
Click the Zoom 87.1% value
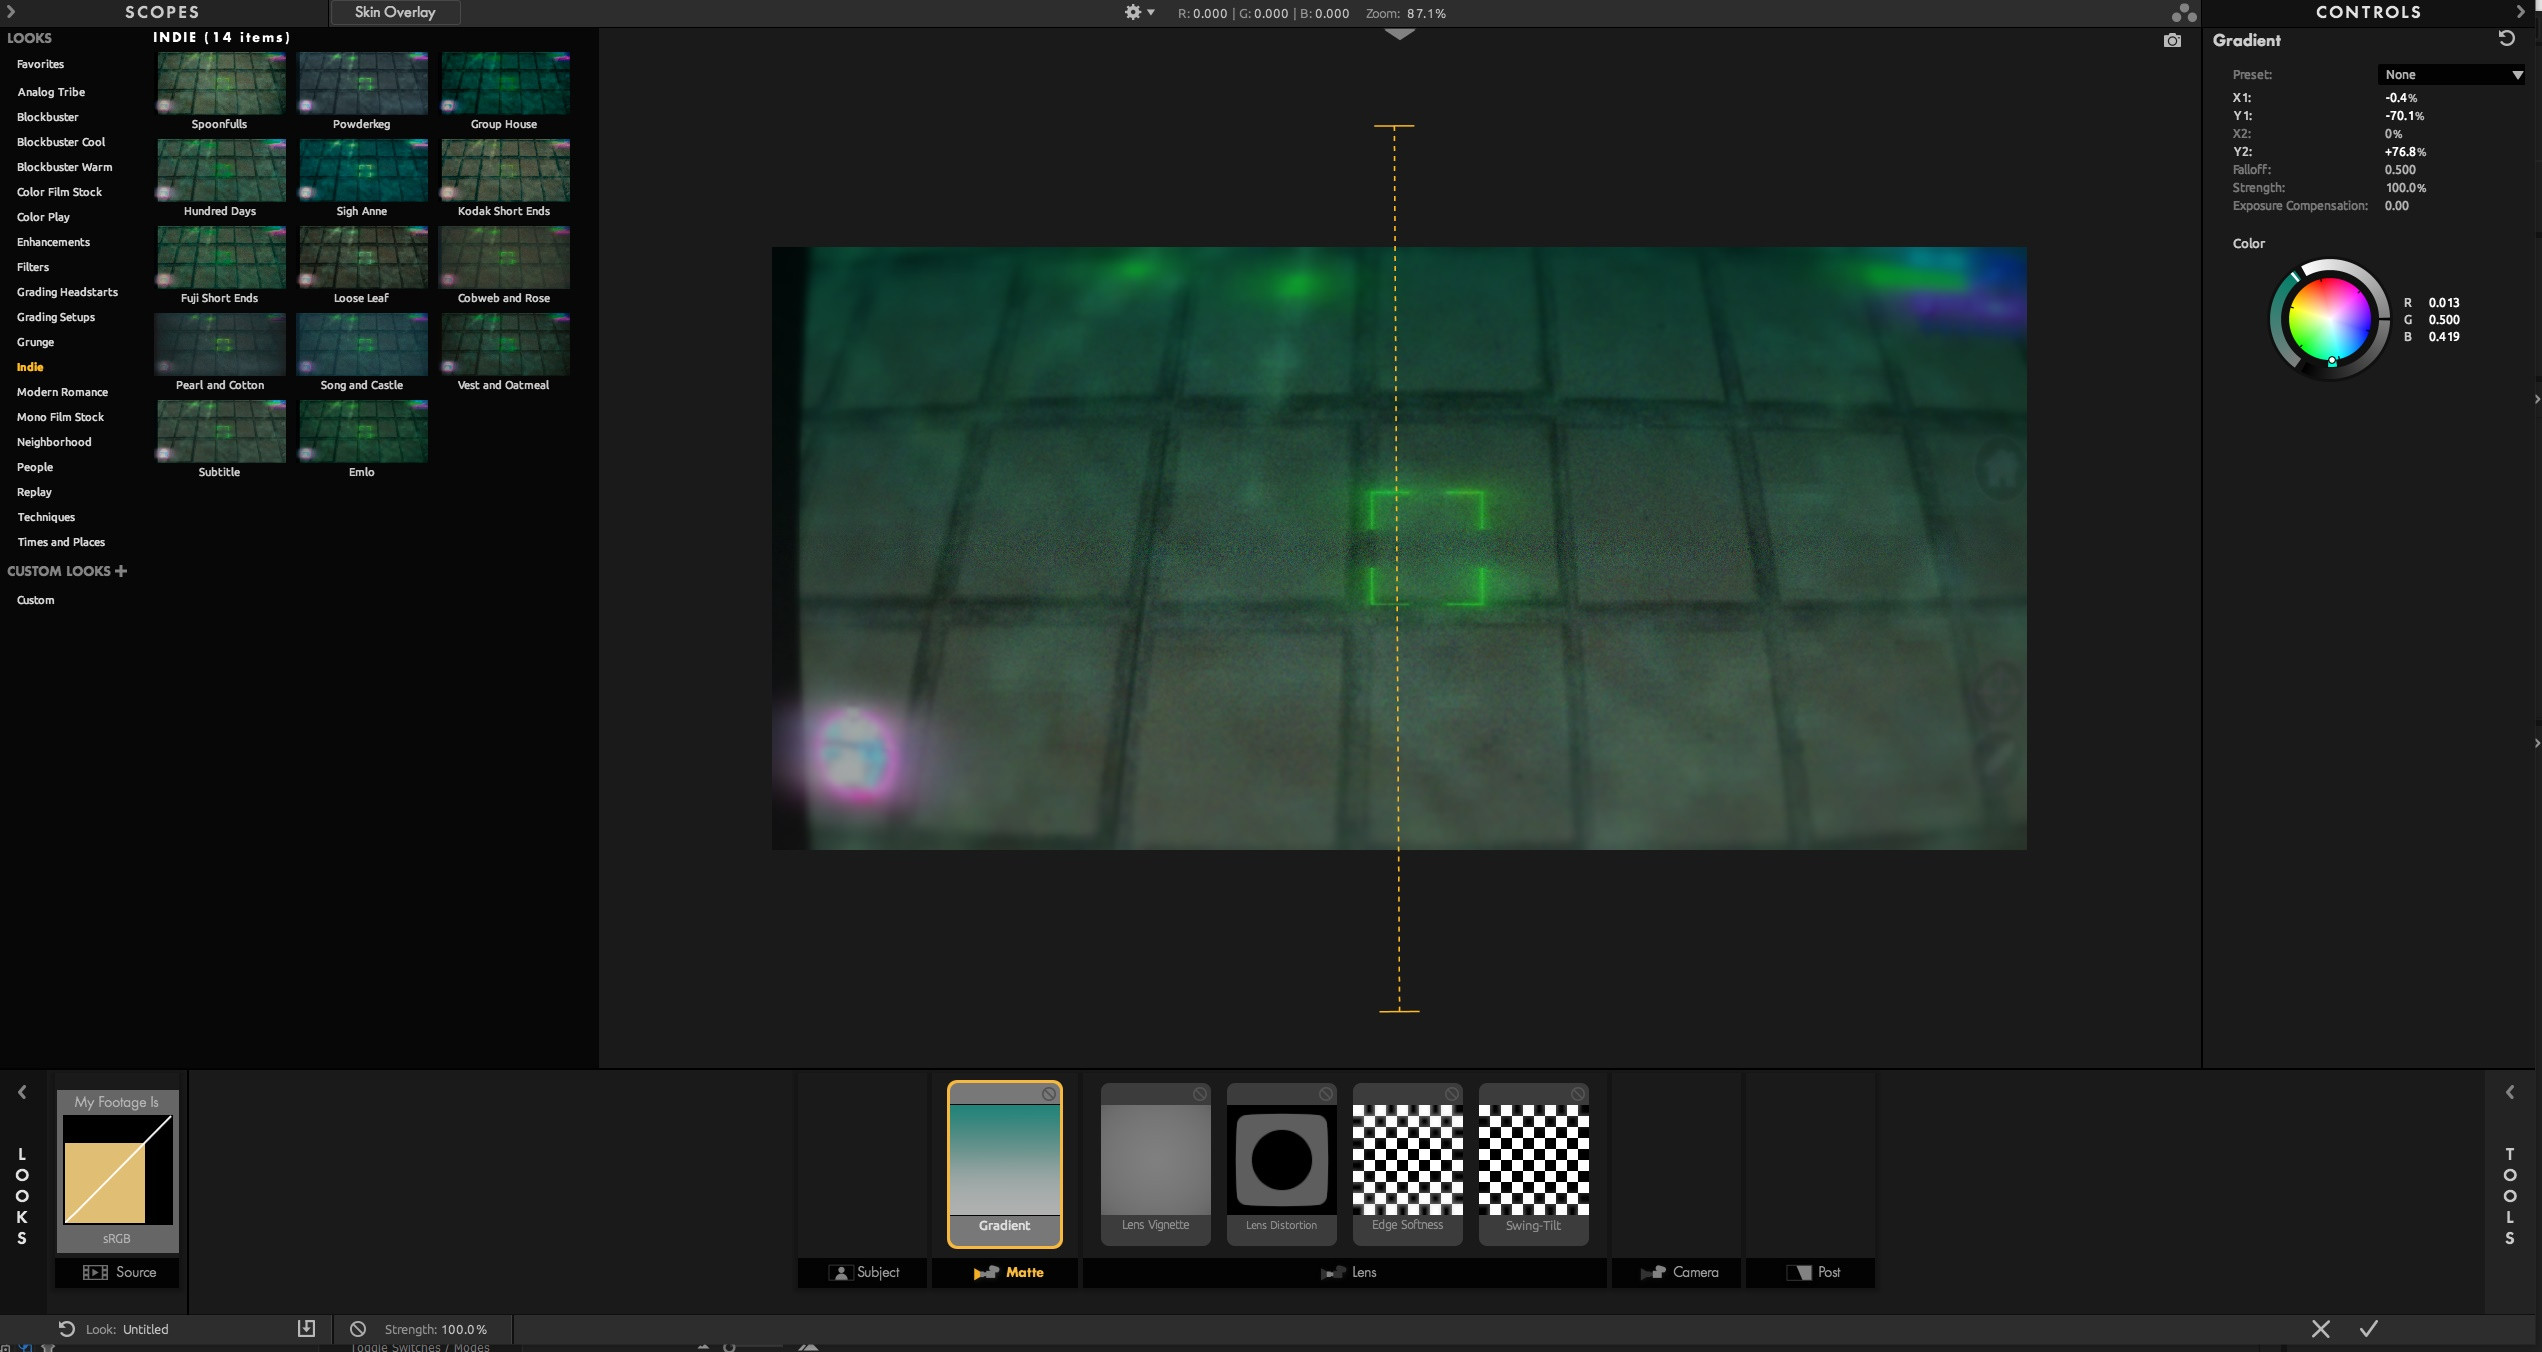pos(1426,13)
